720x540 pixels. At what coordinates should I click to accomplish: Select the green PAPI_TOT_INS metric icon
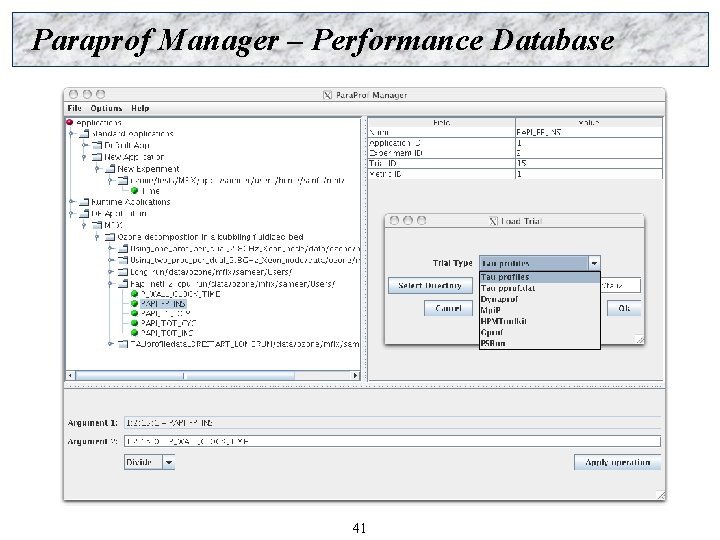[135, 332]
